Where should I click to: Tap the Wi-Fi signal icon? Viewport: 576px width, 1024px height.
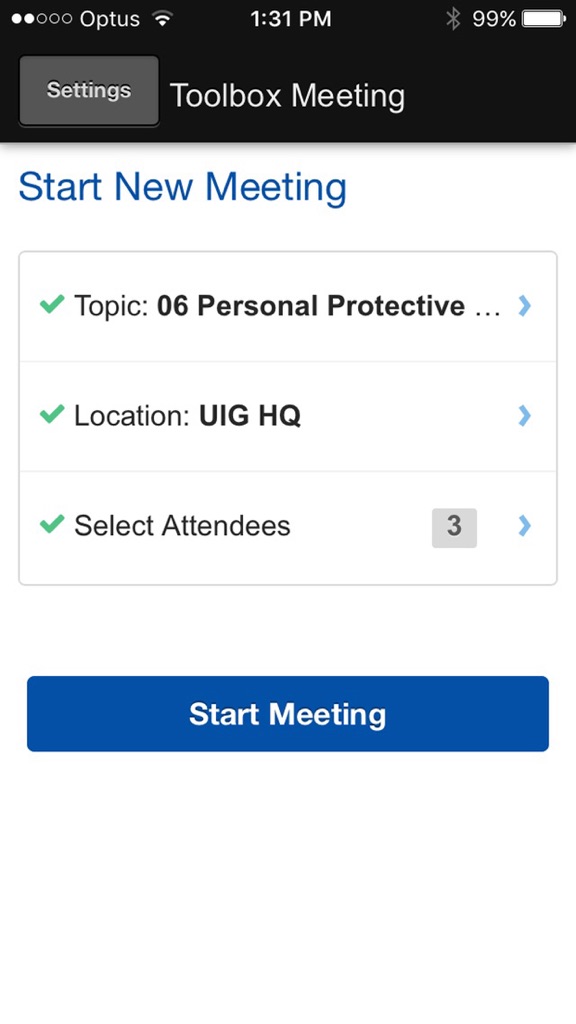pos(161,18)
